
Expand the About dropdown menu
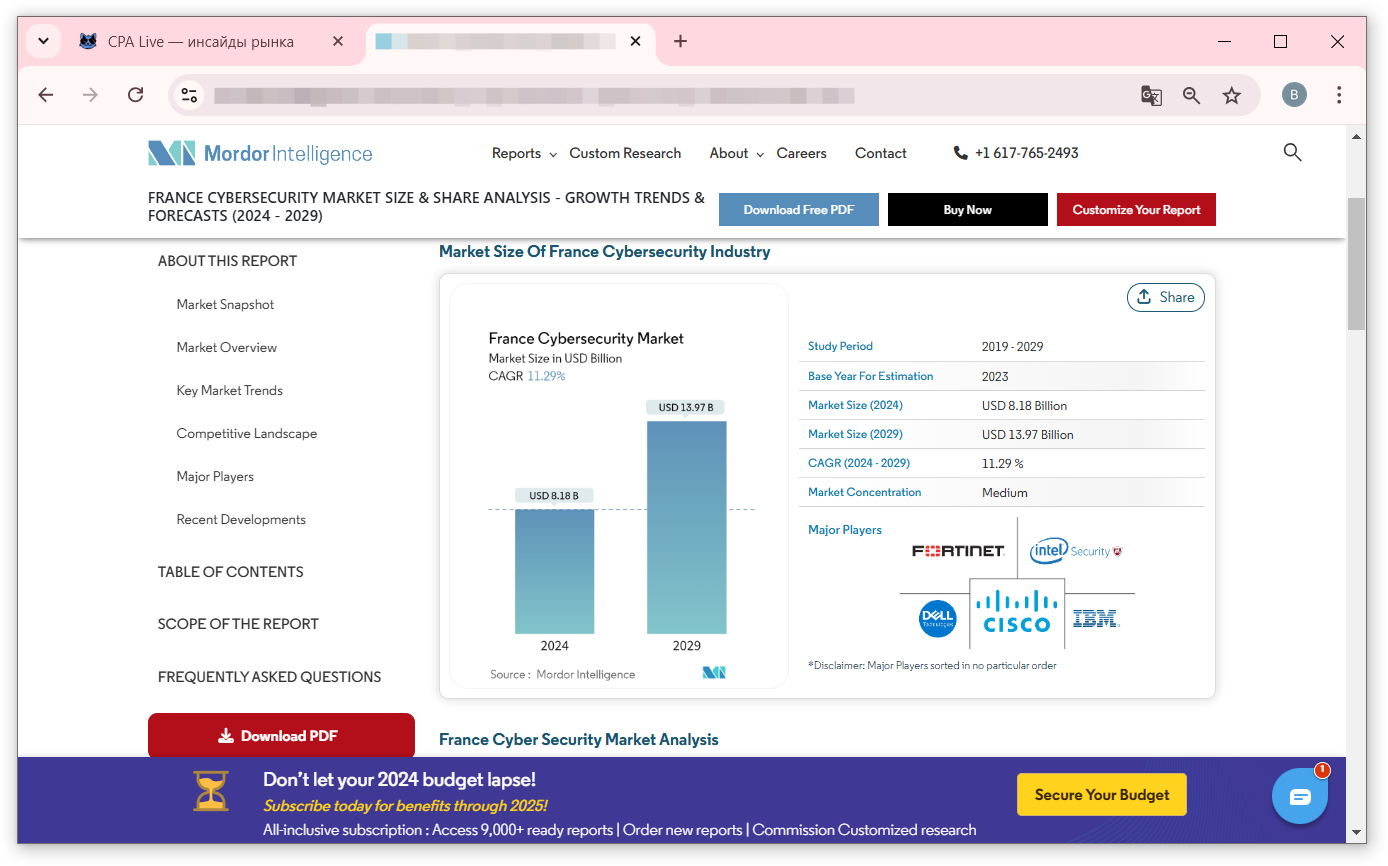(x=736, y=153)
